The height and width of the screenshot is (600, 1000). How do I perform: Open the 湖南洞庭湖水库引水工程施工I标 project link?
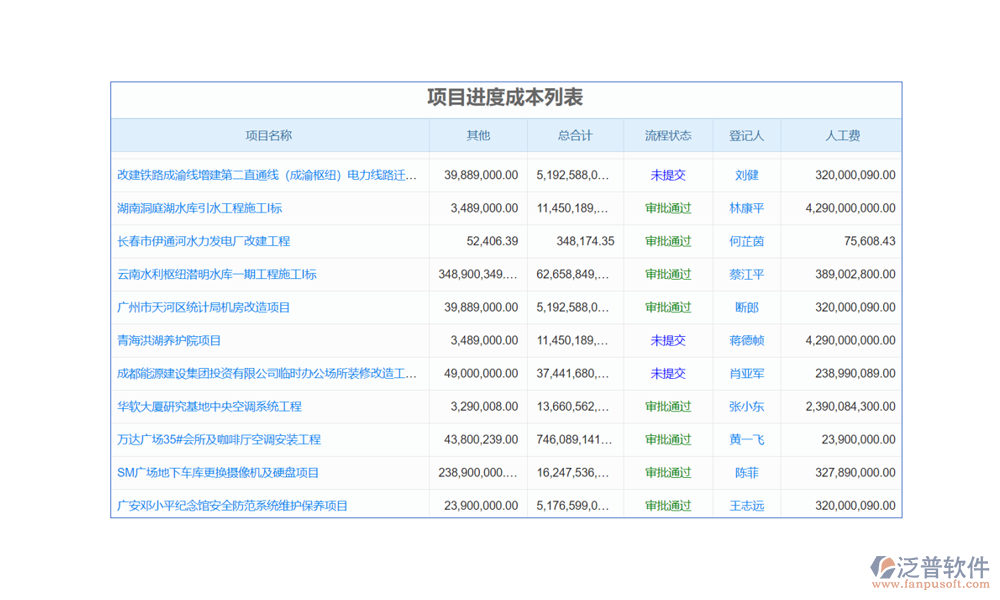pos(199,208)
